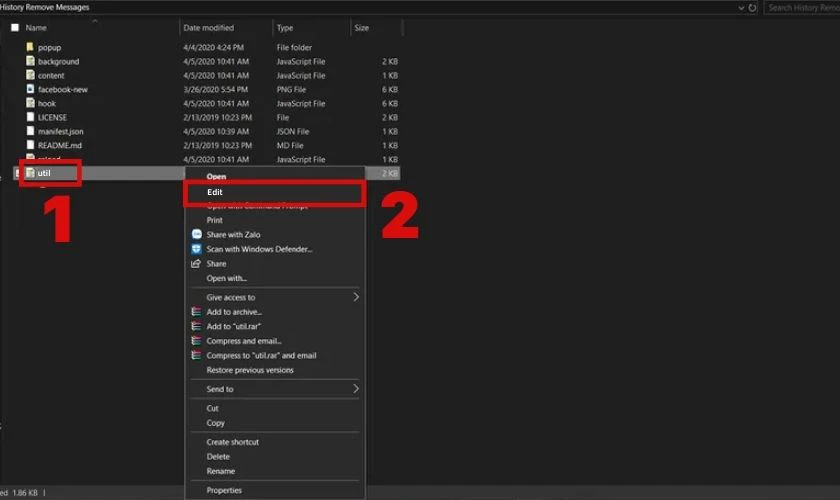Select the util file name
Image resolution: width=840 pixels, height=500 pixels.
tap(44, 173)
